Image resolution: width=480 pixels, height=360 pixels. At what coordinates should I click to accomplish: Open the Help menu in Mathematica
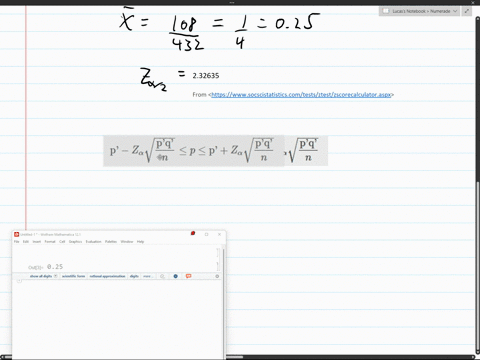coord(140,242)
